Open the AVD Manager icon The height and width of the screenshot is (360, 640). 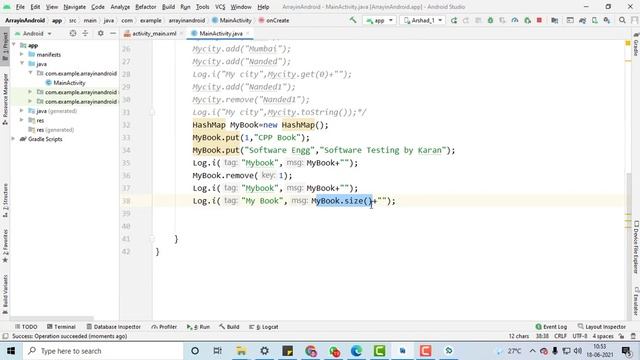(595, 20)
